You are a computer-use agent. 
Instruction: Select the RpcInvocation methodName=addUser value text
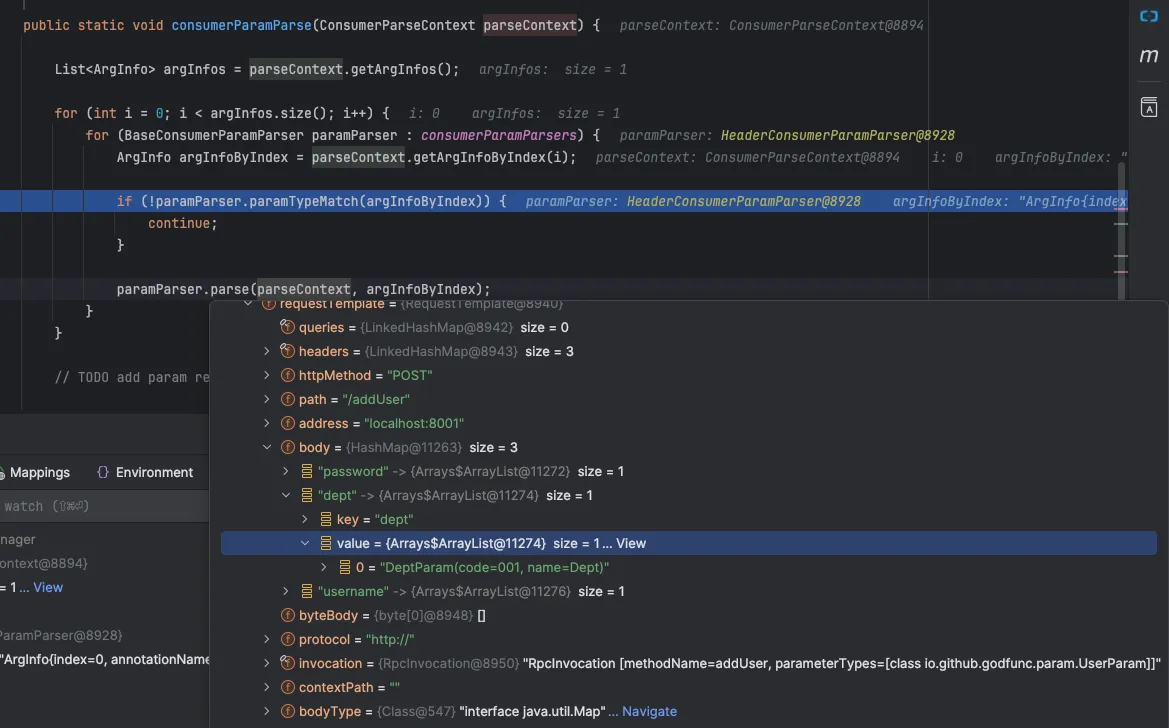[842, 663]
